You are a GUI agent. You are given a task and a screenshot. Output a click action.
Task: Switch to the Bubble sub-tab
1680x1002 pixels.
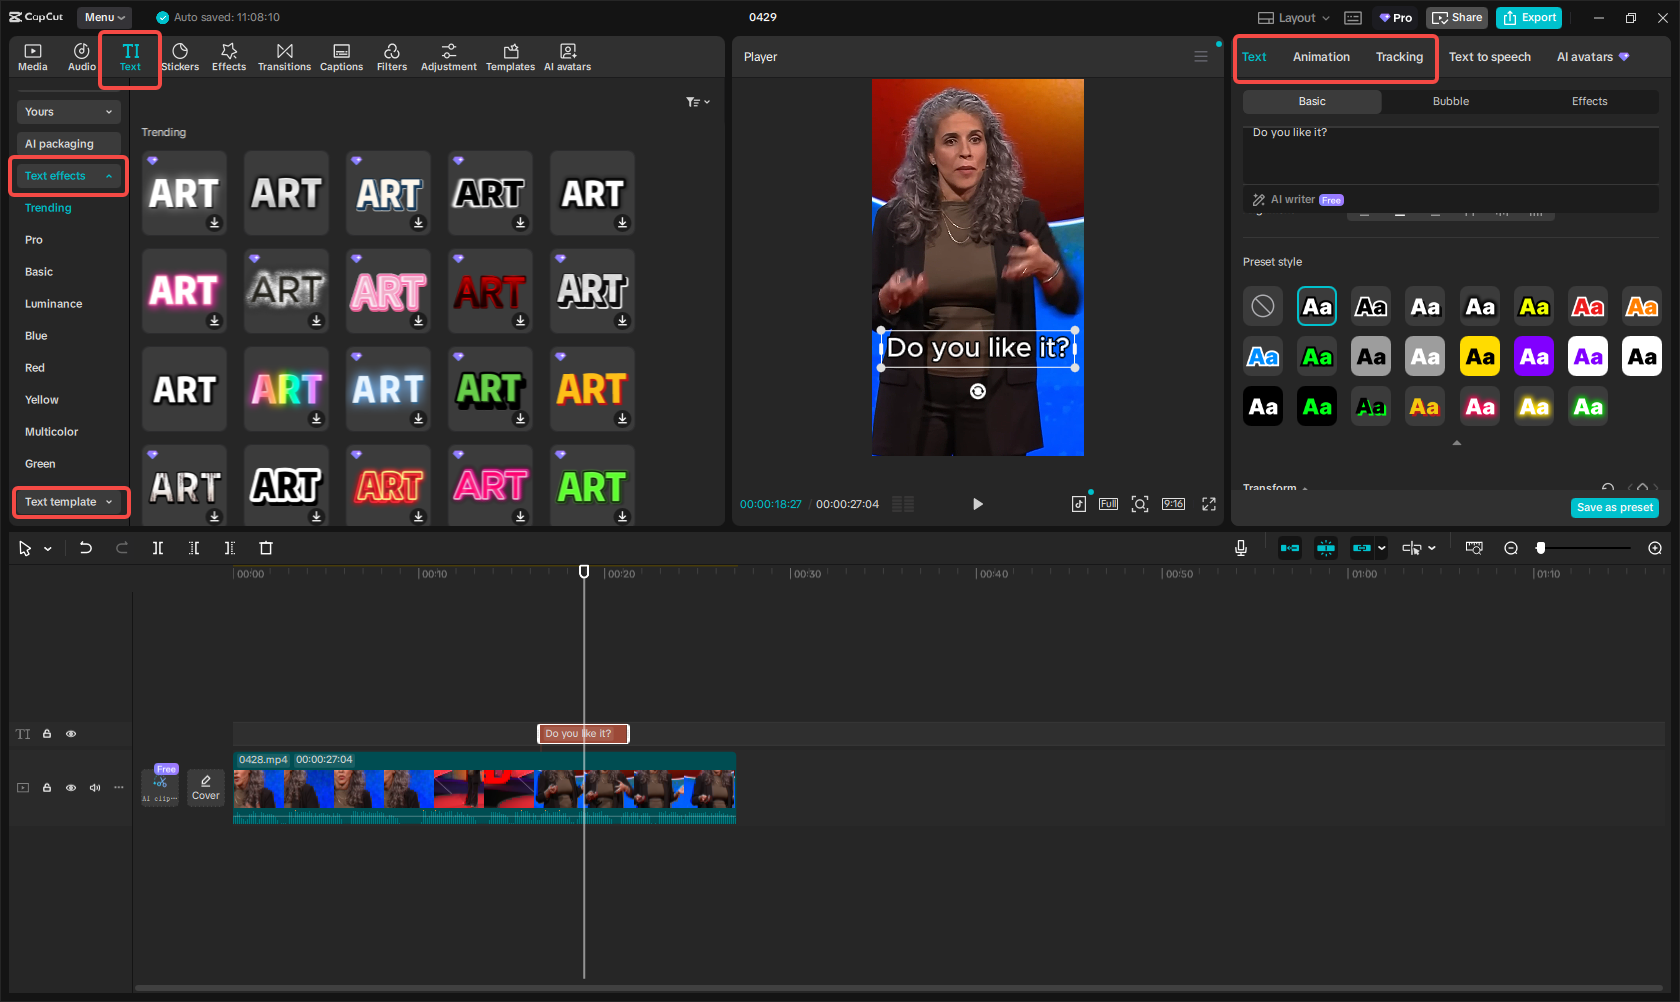[x=1451, y=101]
